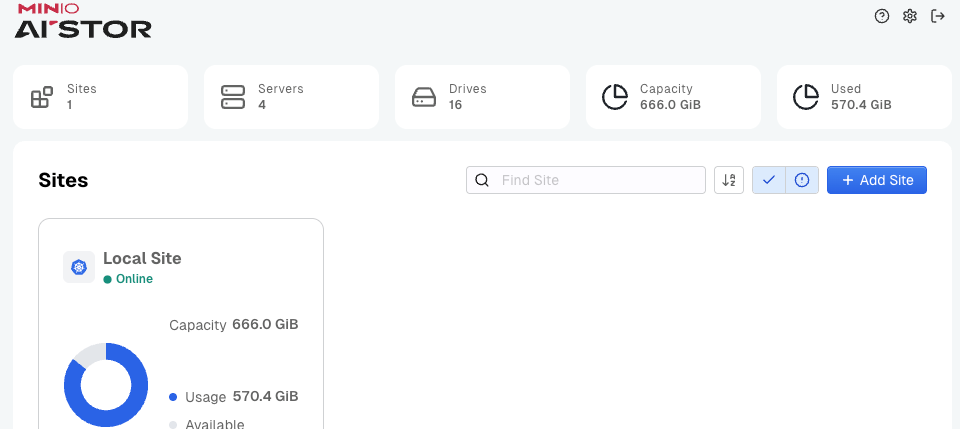
Task: Click the MinIO AIStor logo
Action: point(83,21)
